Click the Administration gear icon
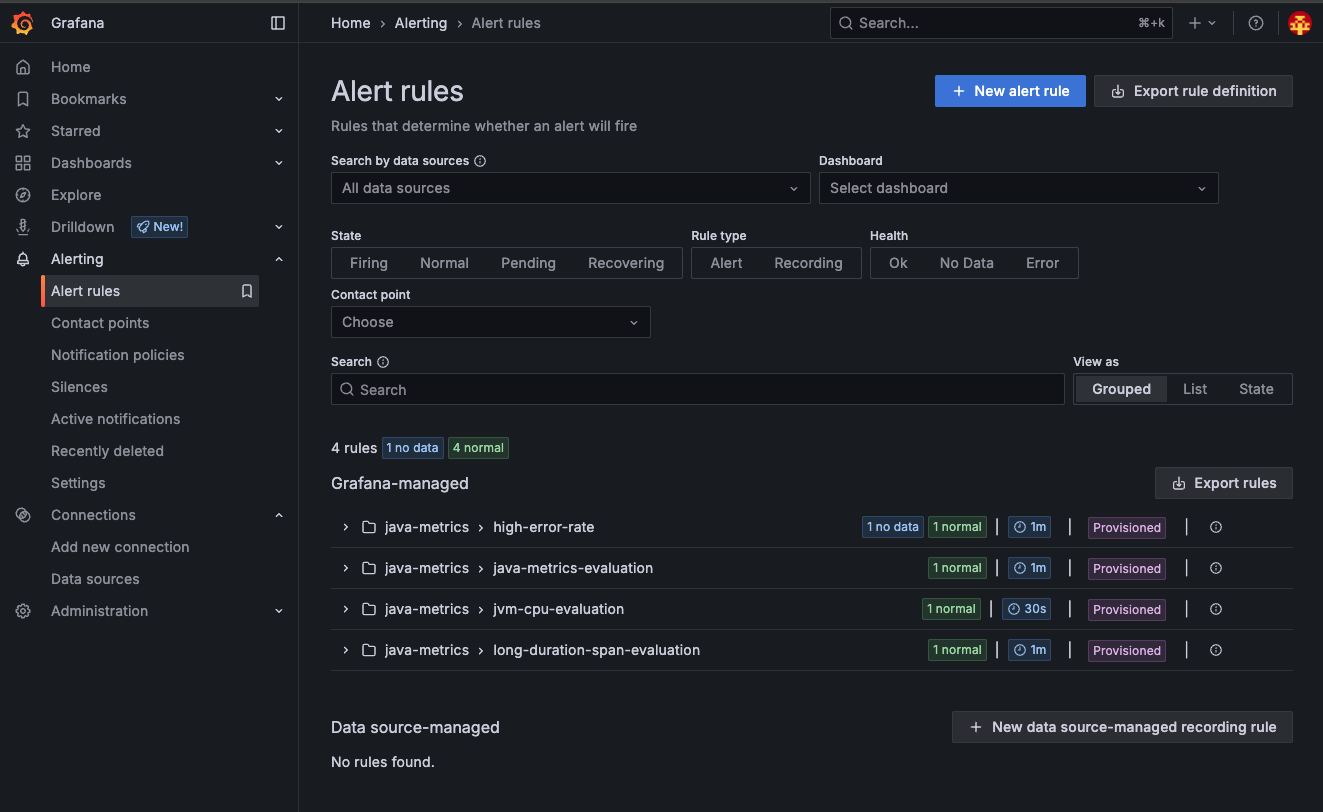The image size is (1323, 812). tap(23, 611)
